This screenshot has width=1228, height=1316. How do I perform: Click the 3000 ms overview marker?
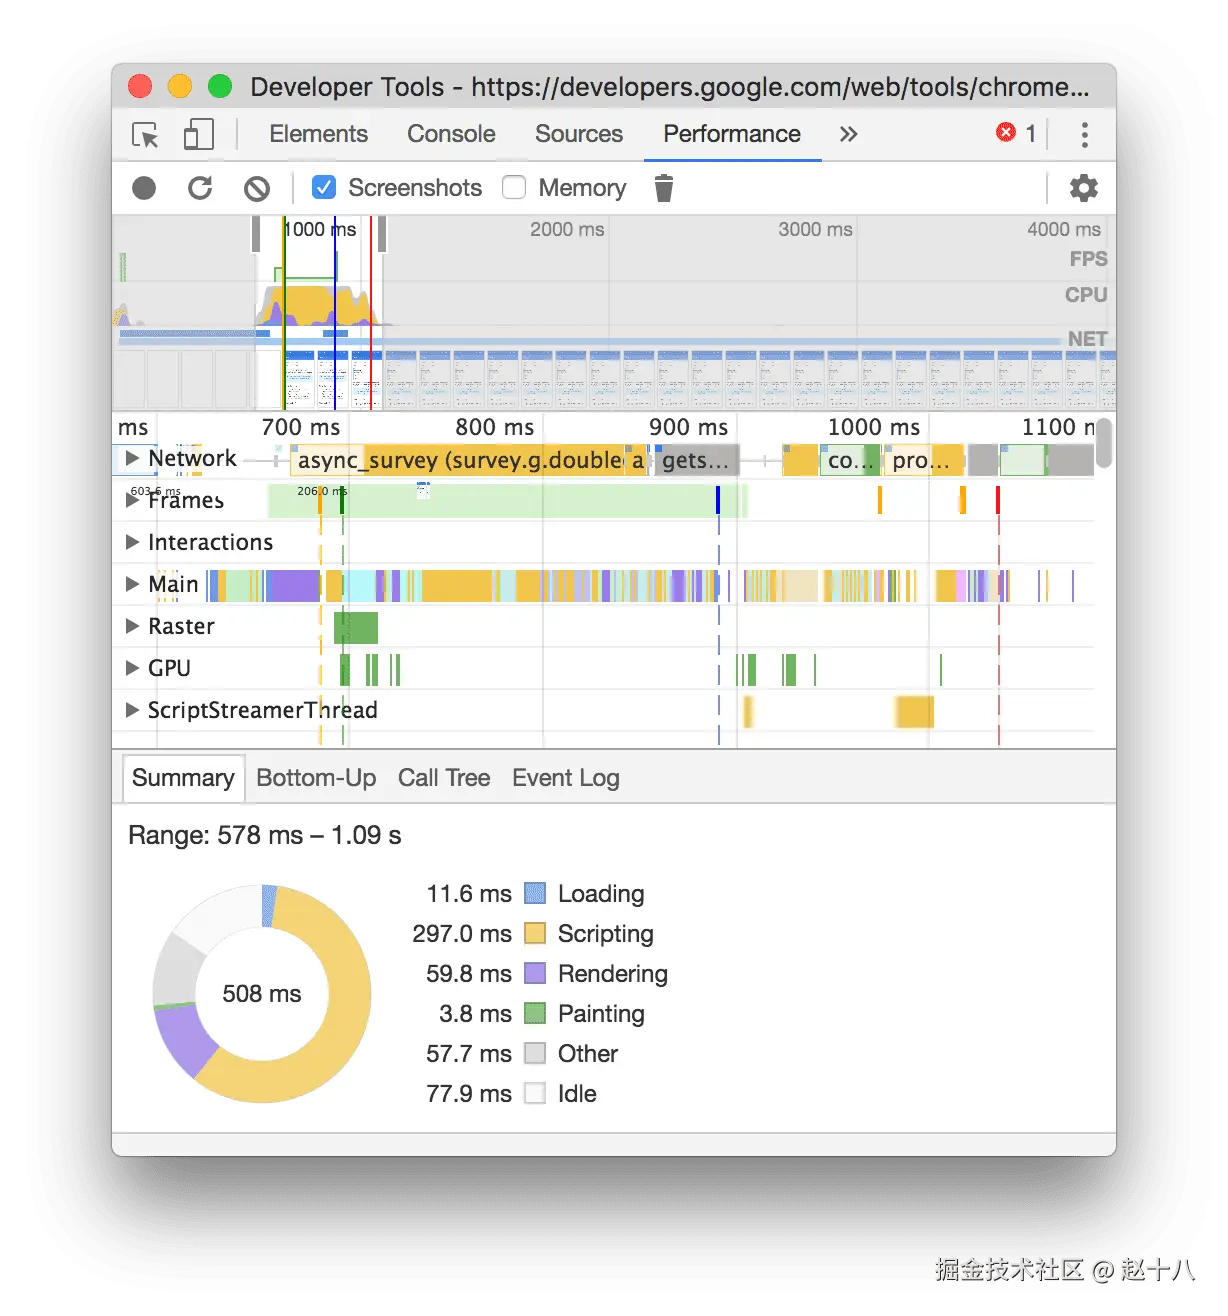pos(815,229)
